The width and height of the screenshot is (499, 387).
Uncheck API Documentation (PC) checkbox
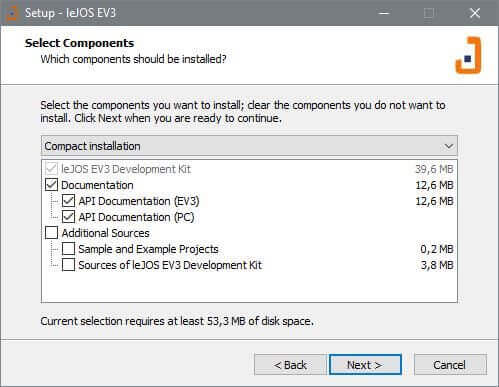68,217
